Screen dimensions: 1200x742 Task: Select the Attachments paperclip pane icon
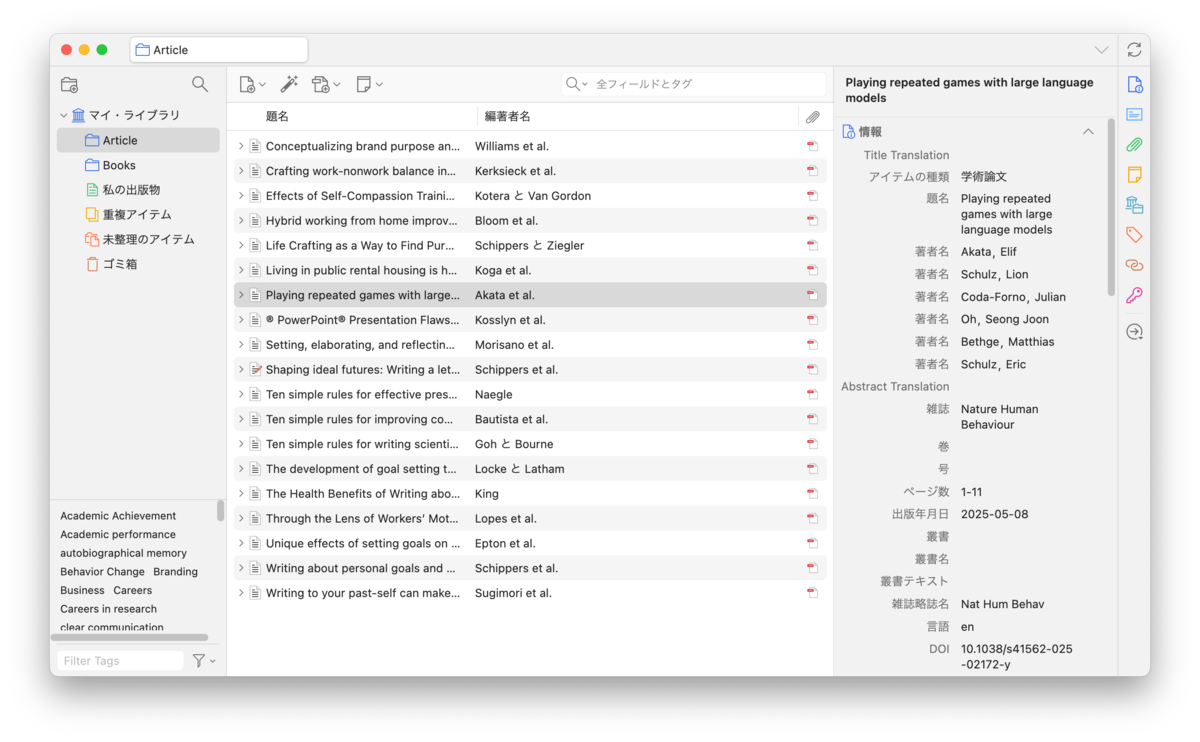point(1134,145)
